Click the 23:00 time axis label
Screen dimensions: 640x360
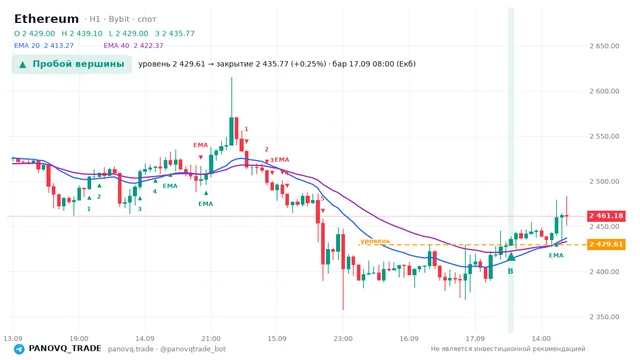(343, 338)
